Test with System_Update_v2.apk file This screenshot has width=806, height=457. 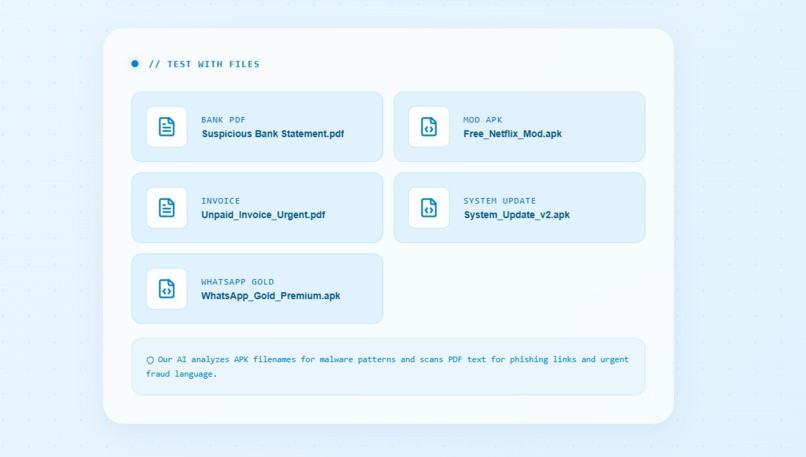[x=519, y=208]
